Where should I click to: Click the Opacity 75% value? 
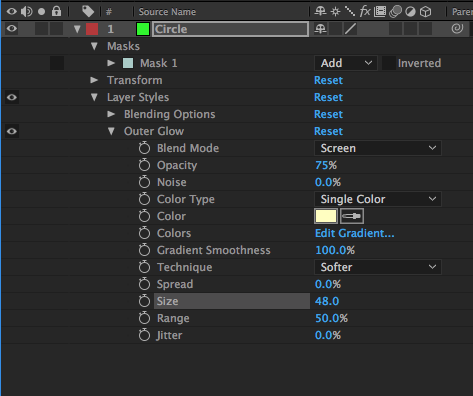[x=326, y=165]
